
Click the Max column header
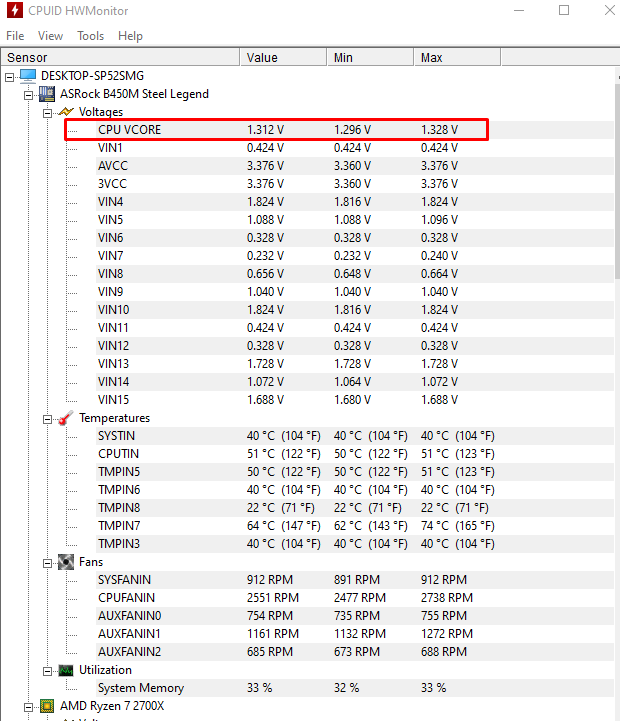point(457,57)
